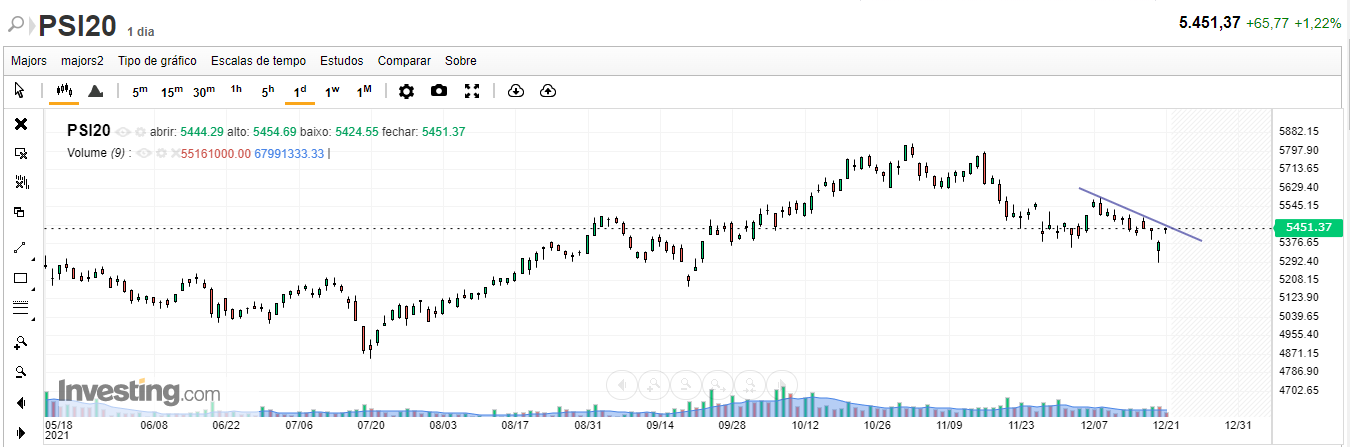Enter fullscreen chart mode
This screenshot has width=1350, height=447.
pyautogui.click(x=473, y=91)
